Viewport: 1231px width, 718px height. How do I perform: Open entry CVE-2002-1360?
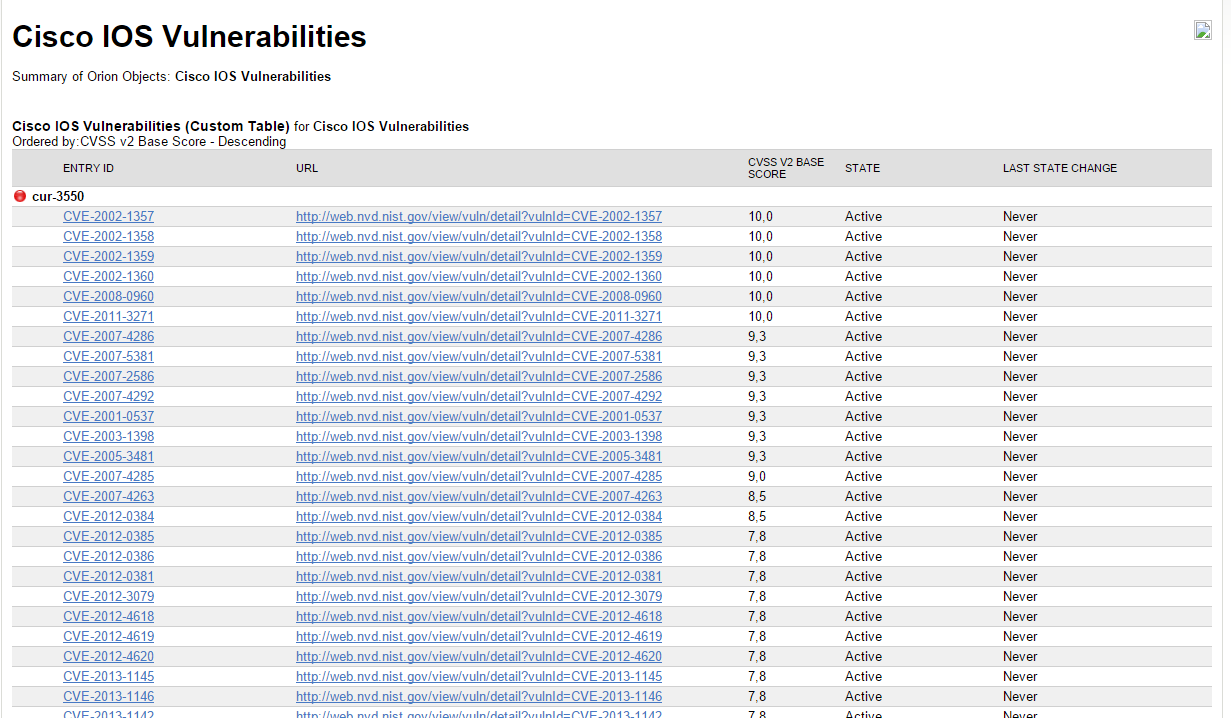click(x=108, y=276)
